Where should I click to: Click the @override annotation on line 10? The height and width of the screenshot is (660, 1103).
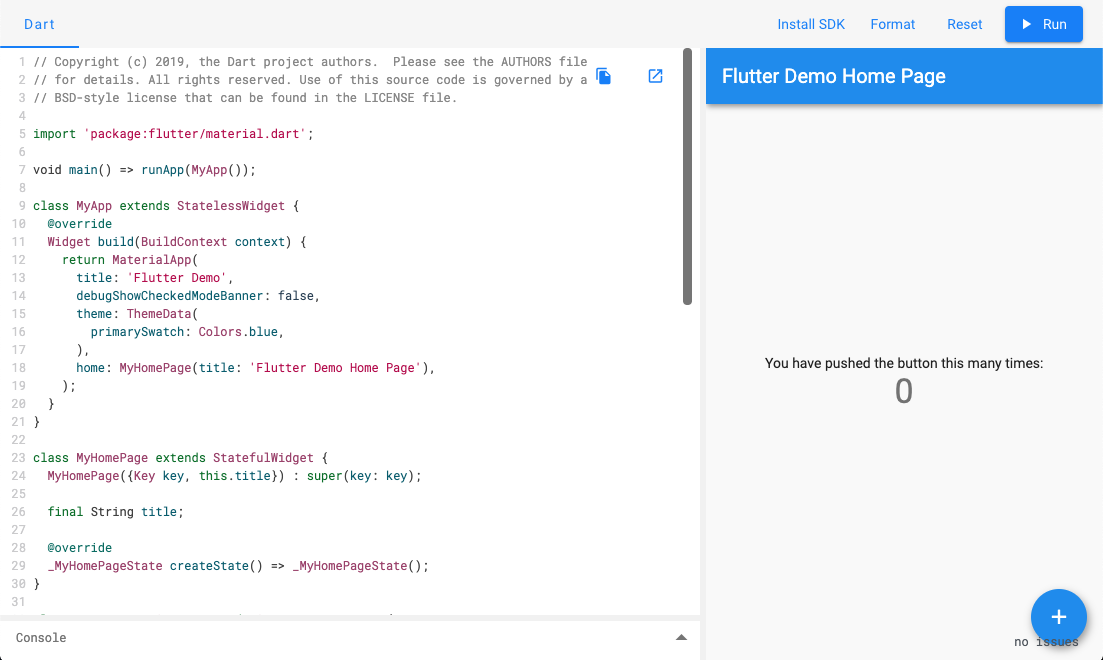[79, 224]
